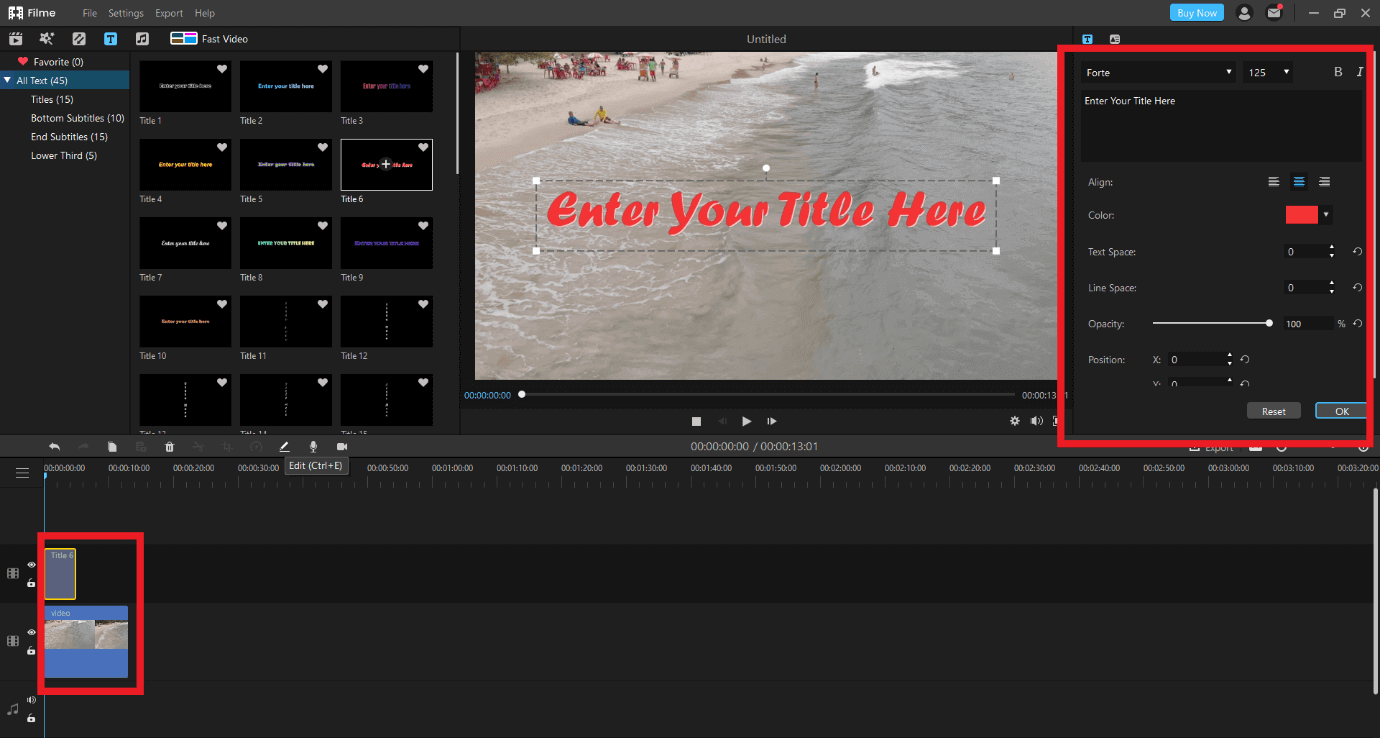Click the preview volume speaker icon
Image resolution: width=1380 pixels, height=738 pixels.
point(1037,421)
